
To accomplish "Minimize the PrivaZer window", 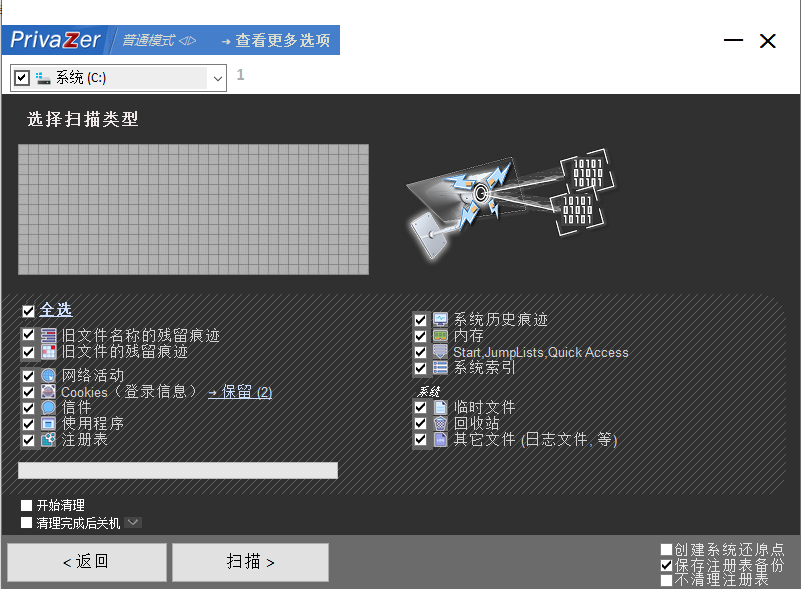I will (x=733, y=40).
